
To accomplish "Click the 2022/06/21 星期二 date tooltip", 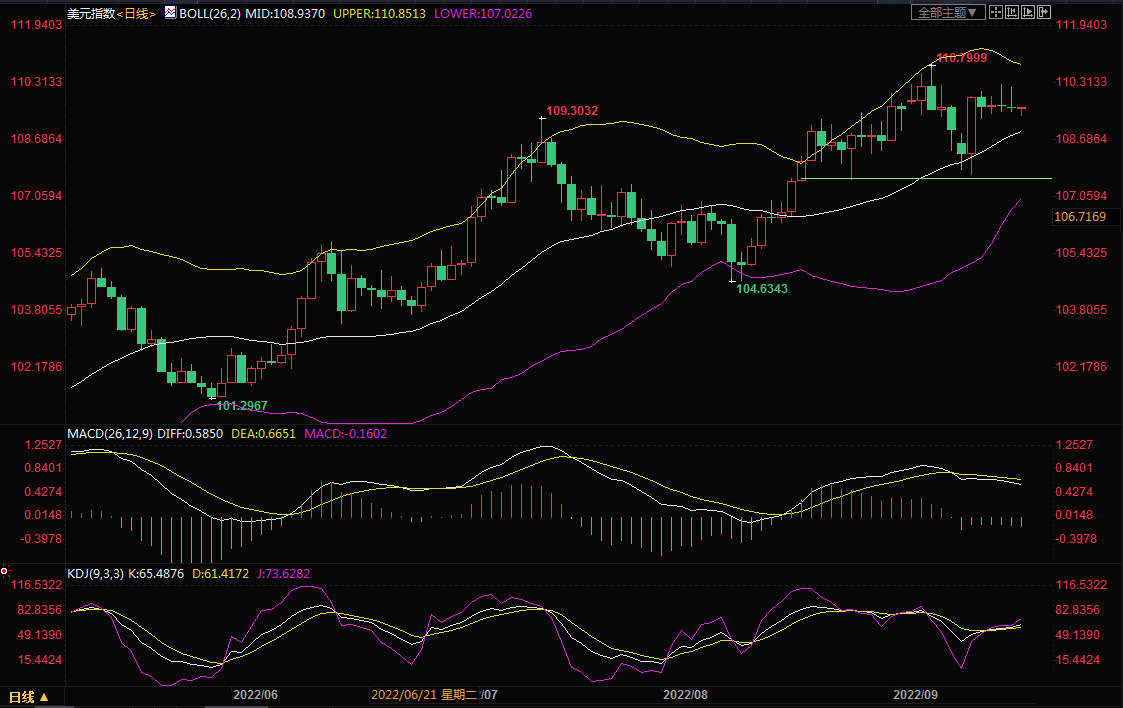I will [x=424, y=694].
